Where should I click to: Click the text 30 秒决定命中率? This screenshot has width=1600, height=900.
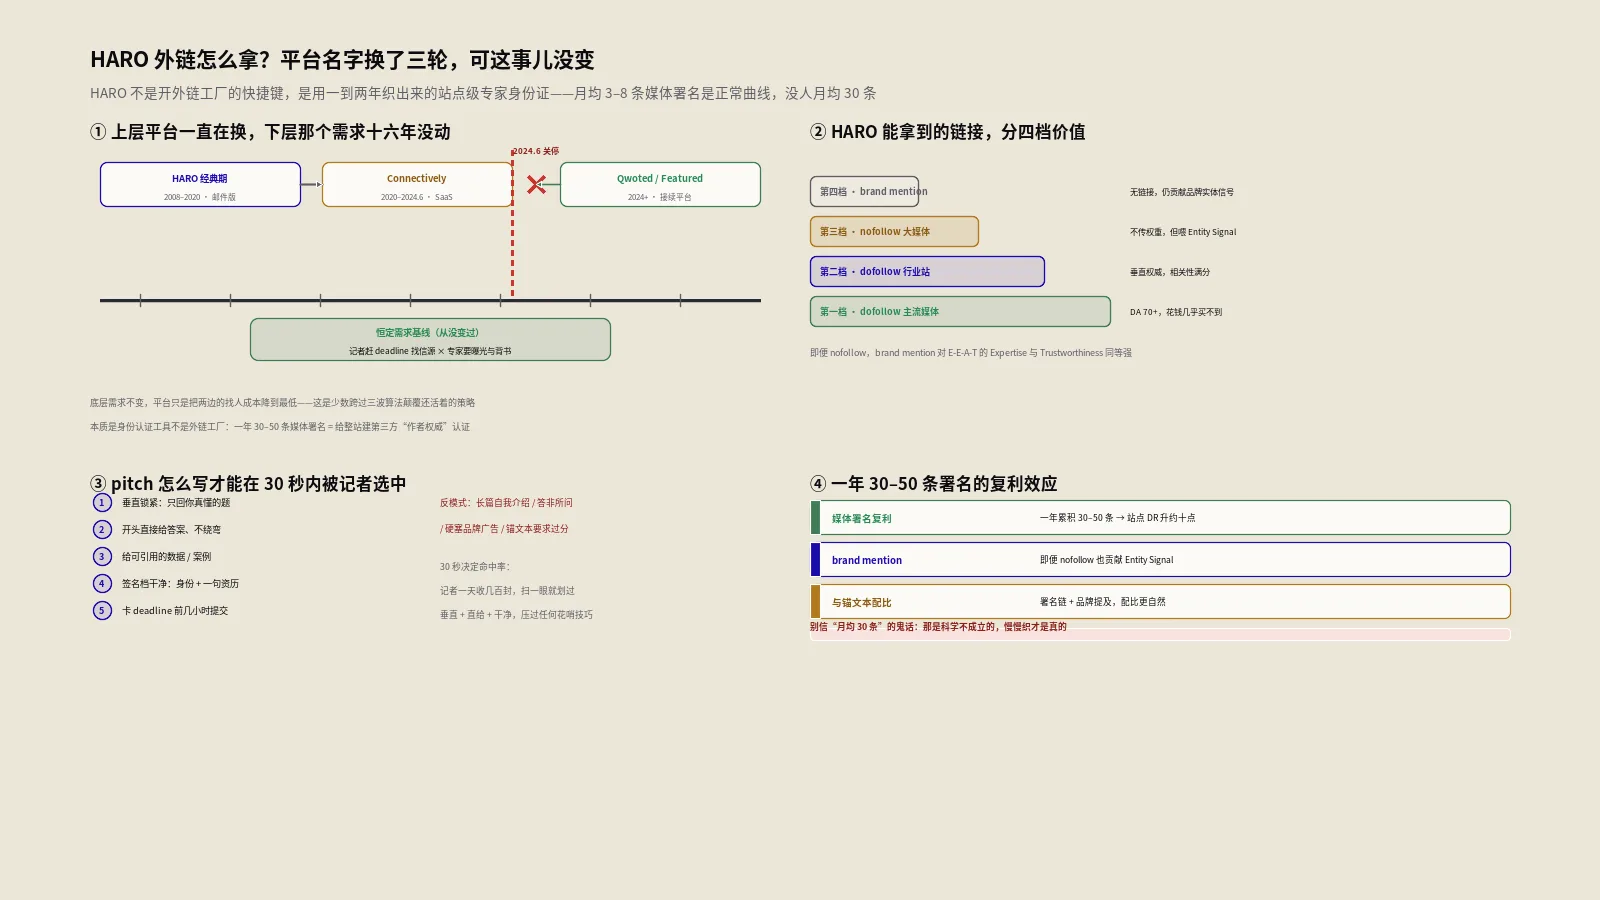475,567
